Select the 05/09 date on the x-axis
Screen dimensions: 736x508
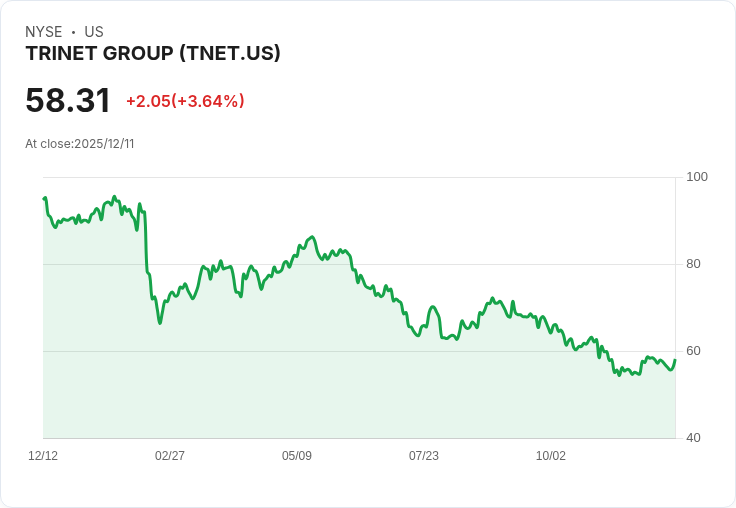coord(297,456)
